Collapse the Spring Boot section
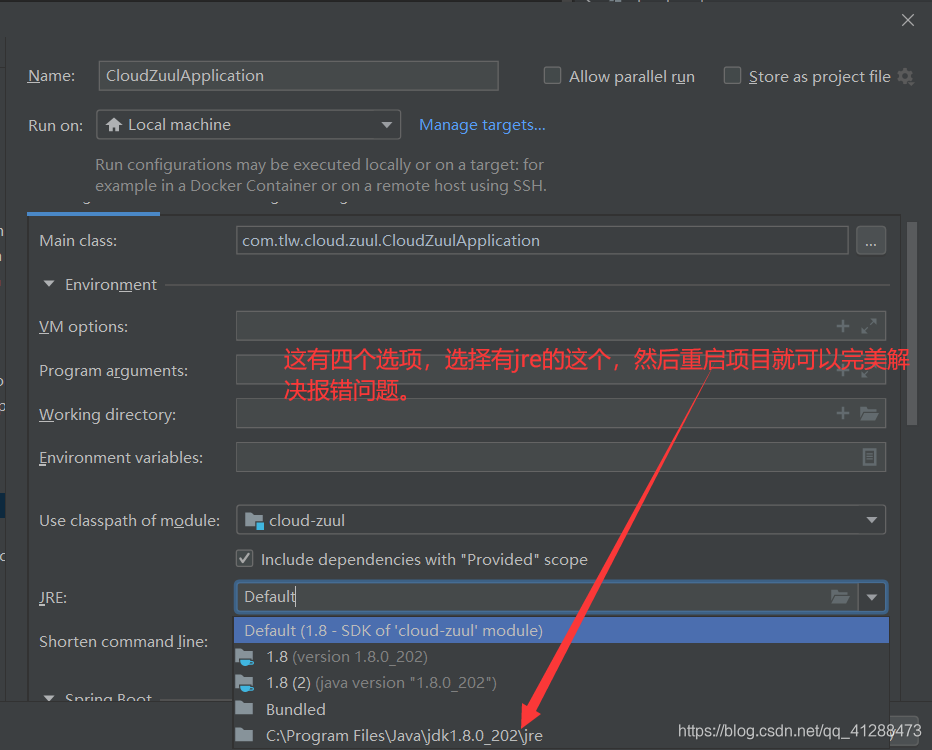Image resolution: width=932 pixels, height=750 pixels. click(49, 698)
